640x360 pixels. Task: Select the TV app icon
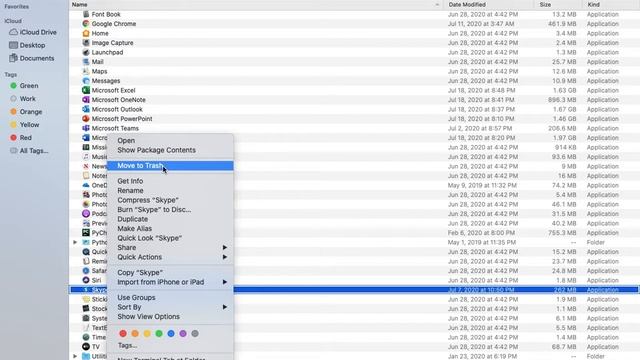(x=86, y=347)
